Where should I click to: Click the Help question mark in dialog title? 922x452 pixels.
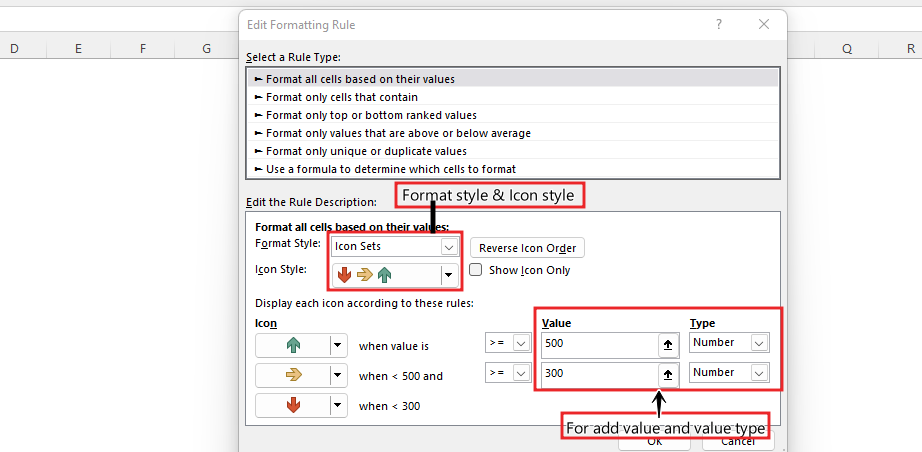(x=719, y=24)
